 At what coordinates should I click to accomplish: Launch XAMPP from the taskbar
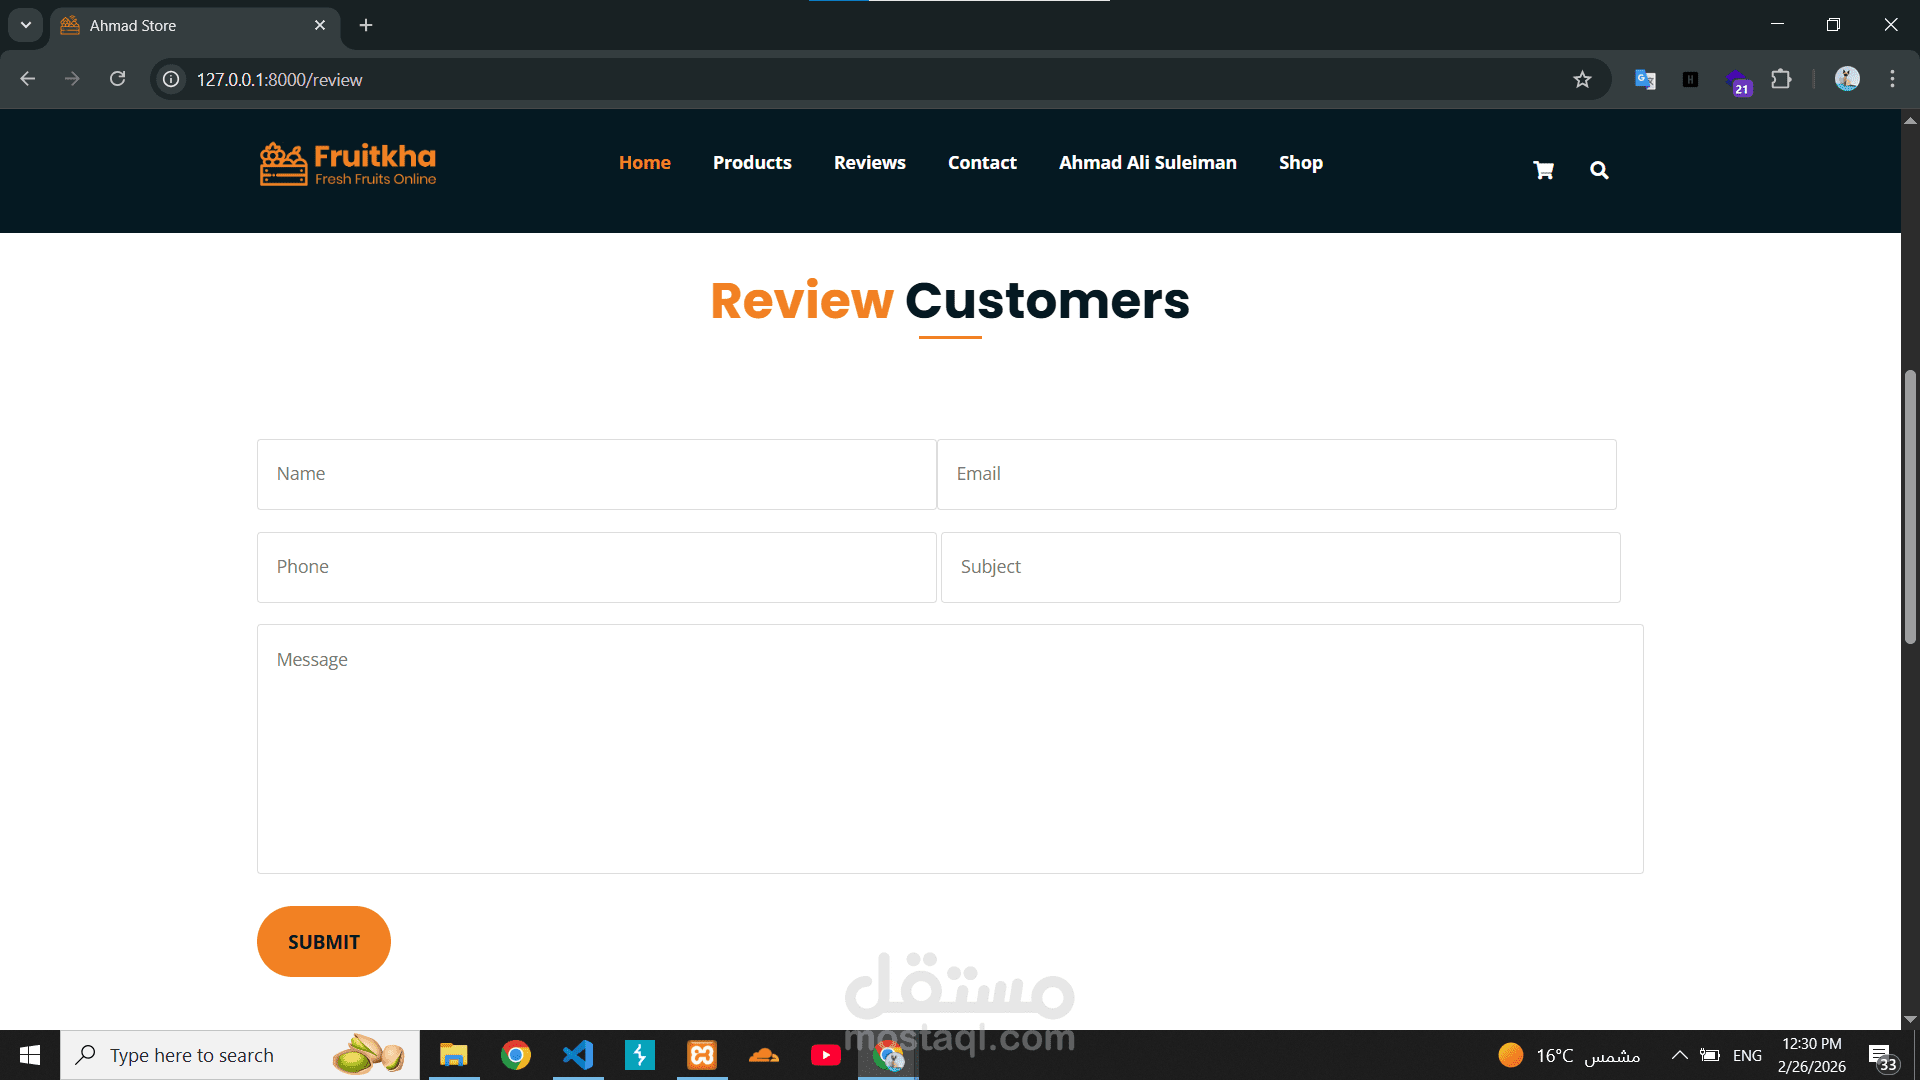[x=702, y=1055]
